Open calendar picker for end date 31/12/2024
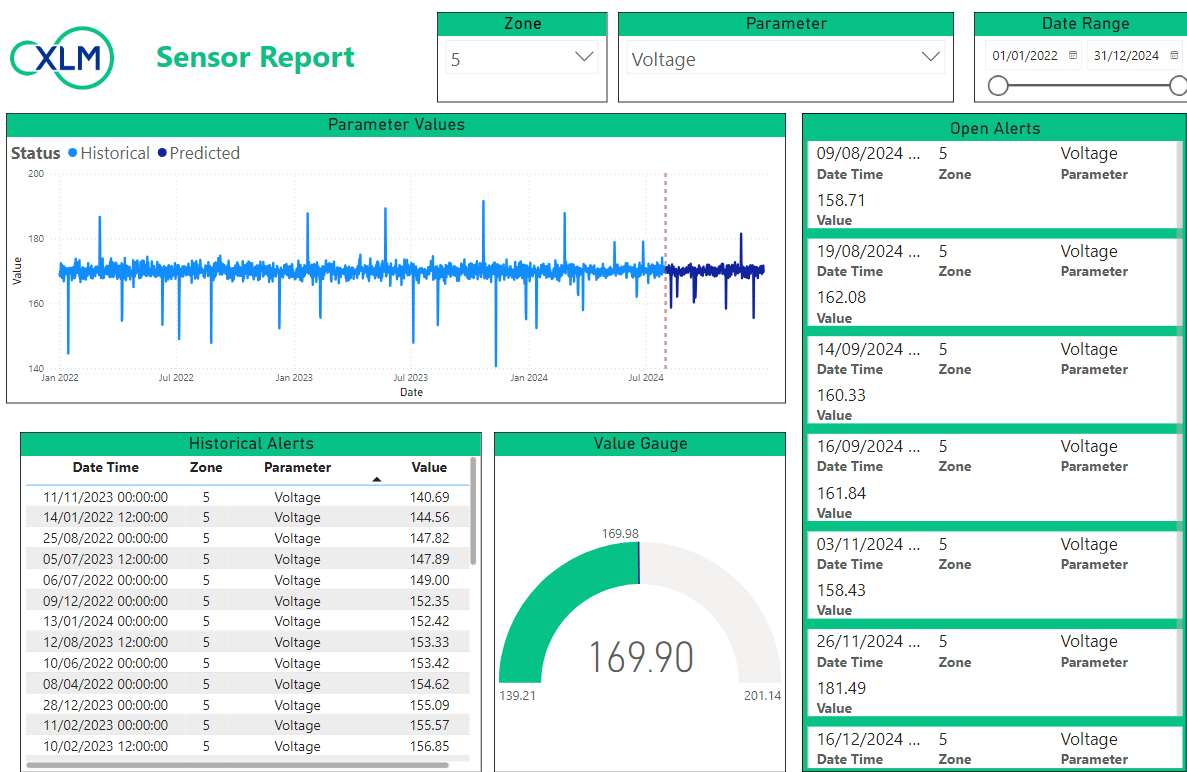The height and width of the screenshot is (772, 1187). (1174, 55)
